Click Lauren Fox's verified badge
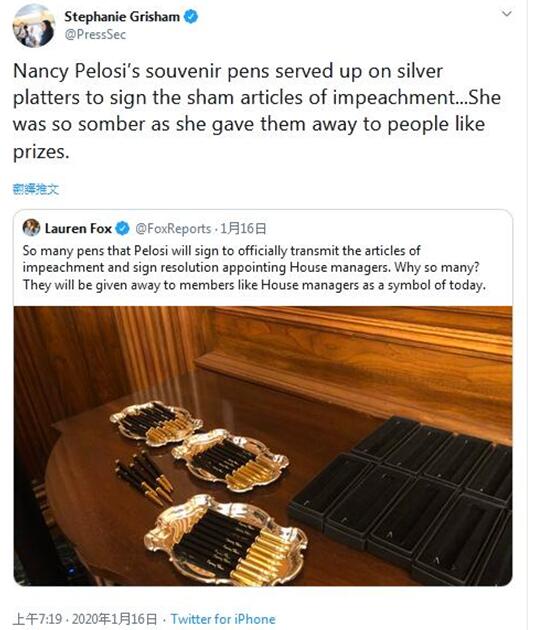 click(x=123, y=228)
